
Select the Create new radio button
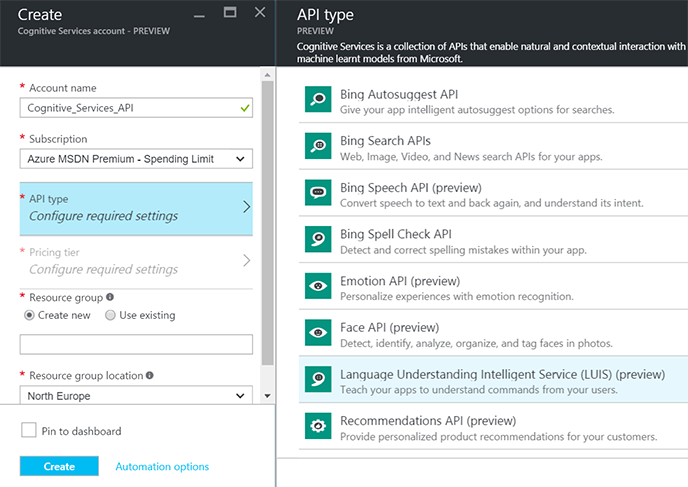(x=29, y=315)
